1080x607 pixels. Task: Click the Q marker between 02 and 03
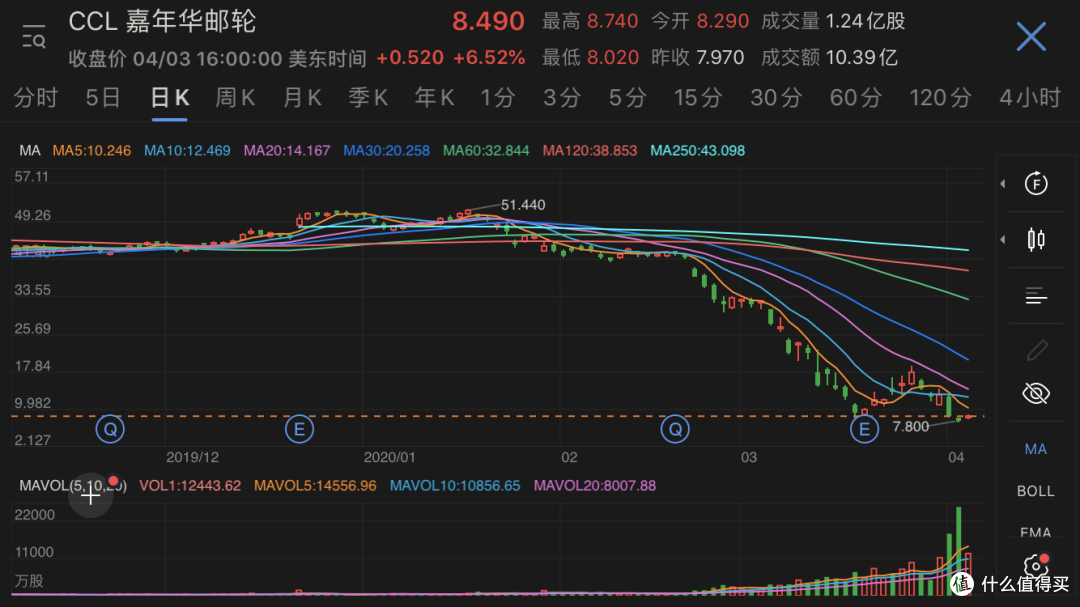point(675,429)
